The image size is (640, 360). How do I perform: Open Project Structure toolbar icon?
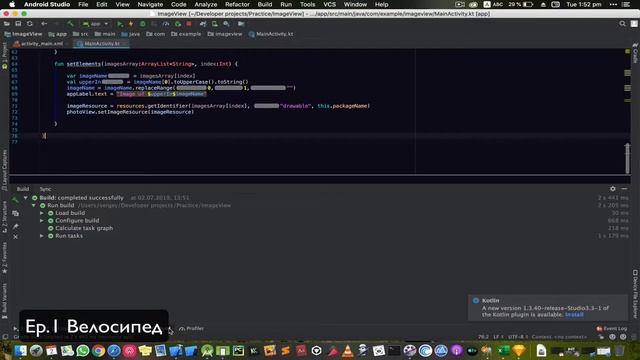click(241, 24)
